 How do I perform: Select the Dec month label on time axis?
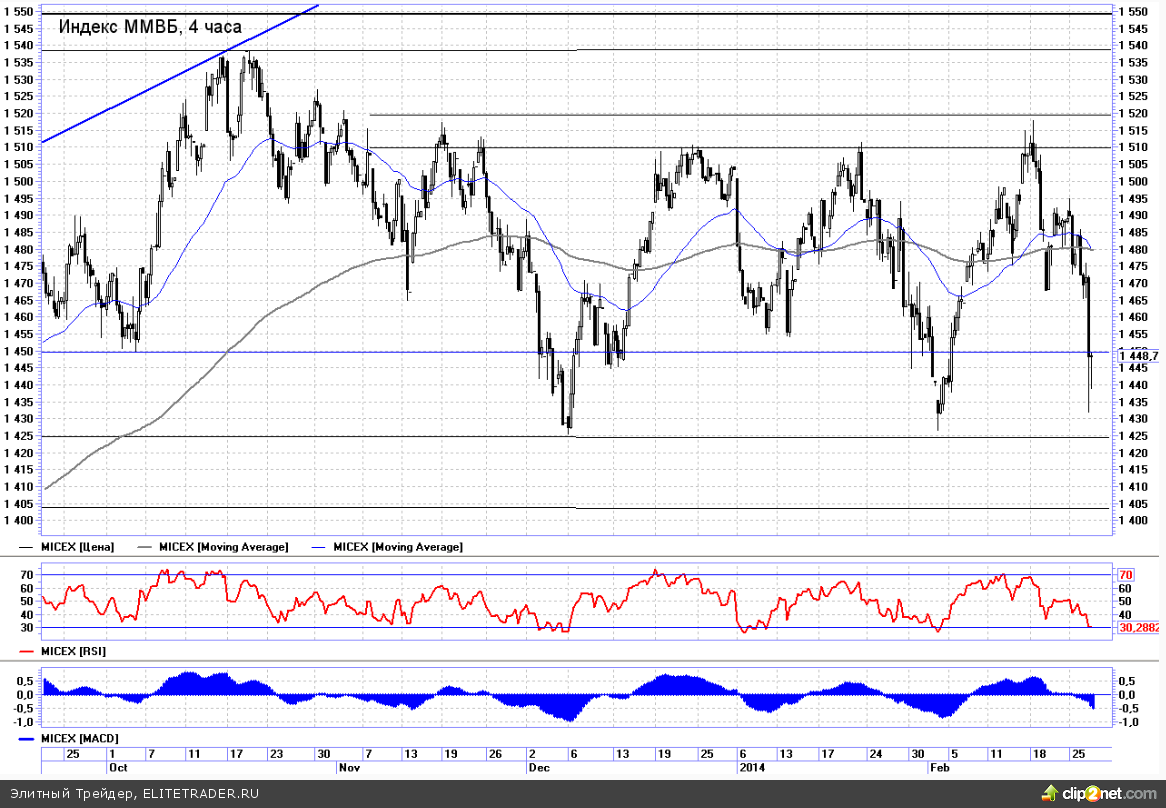tap(538, 767)
